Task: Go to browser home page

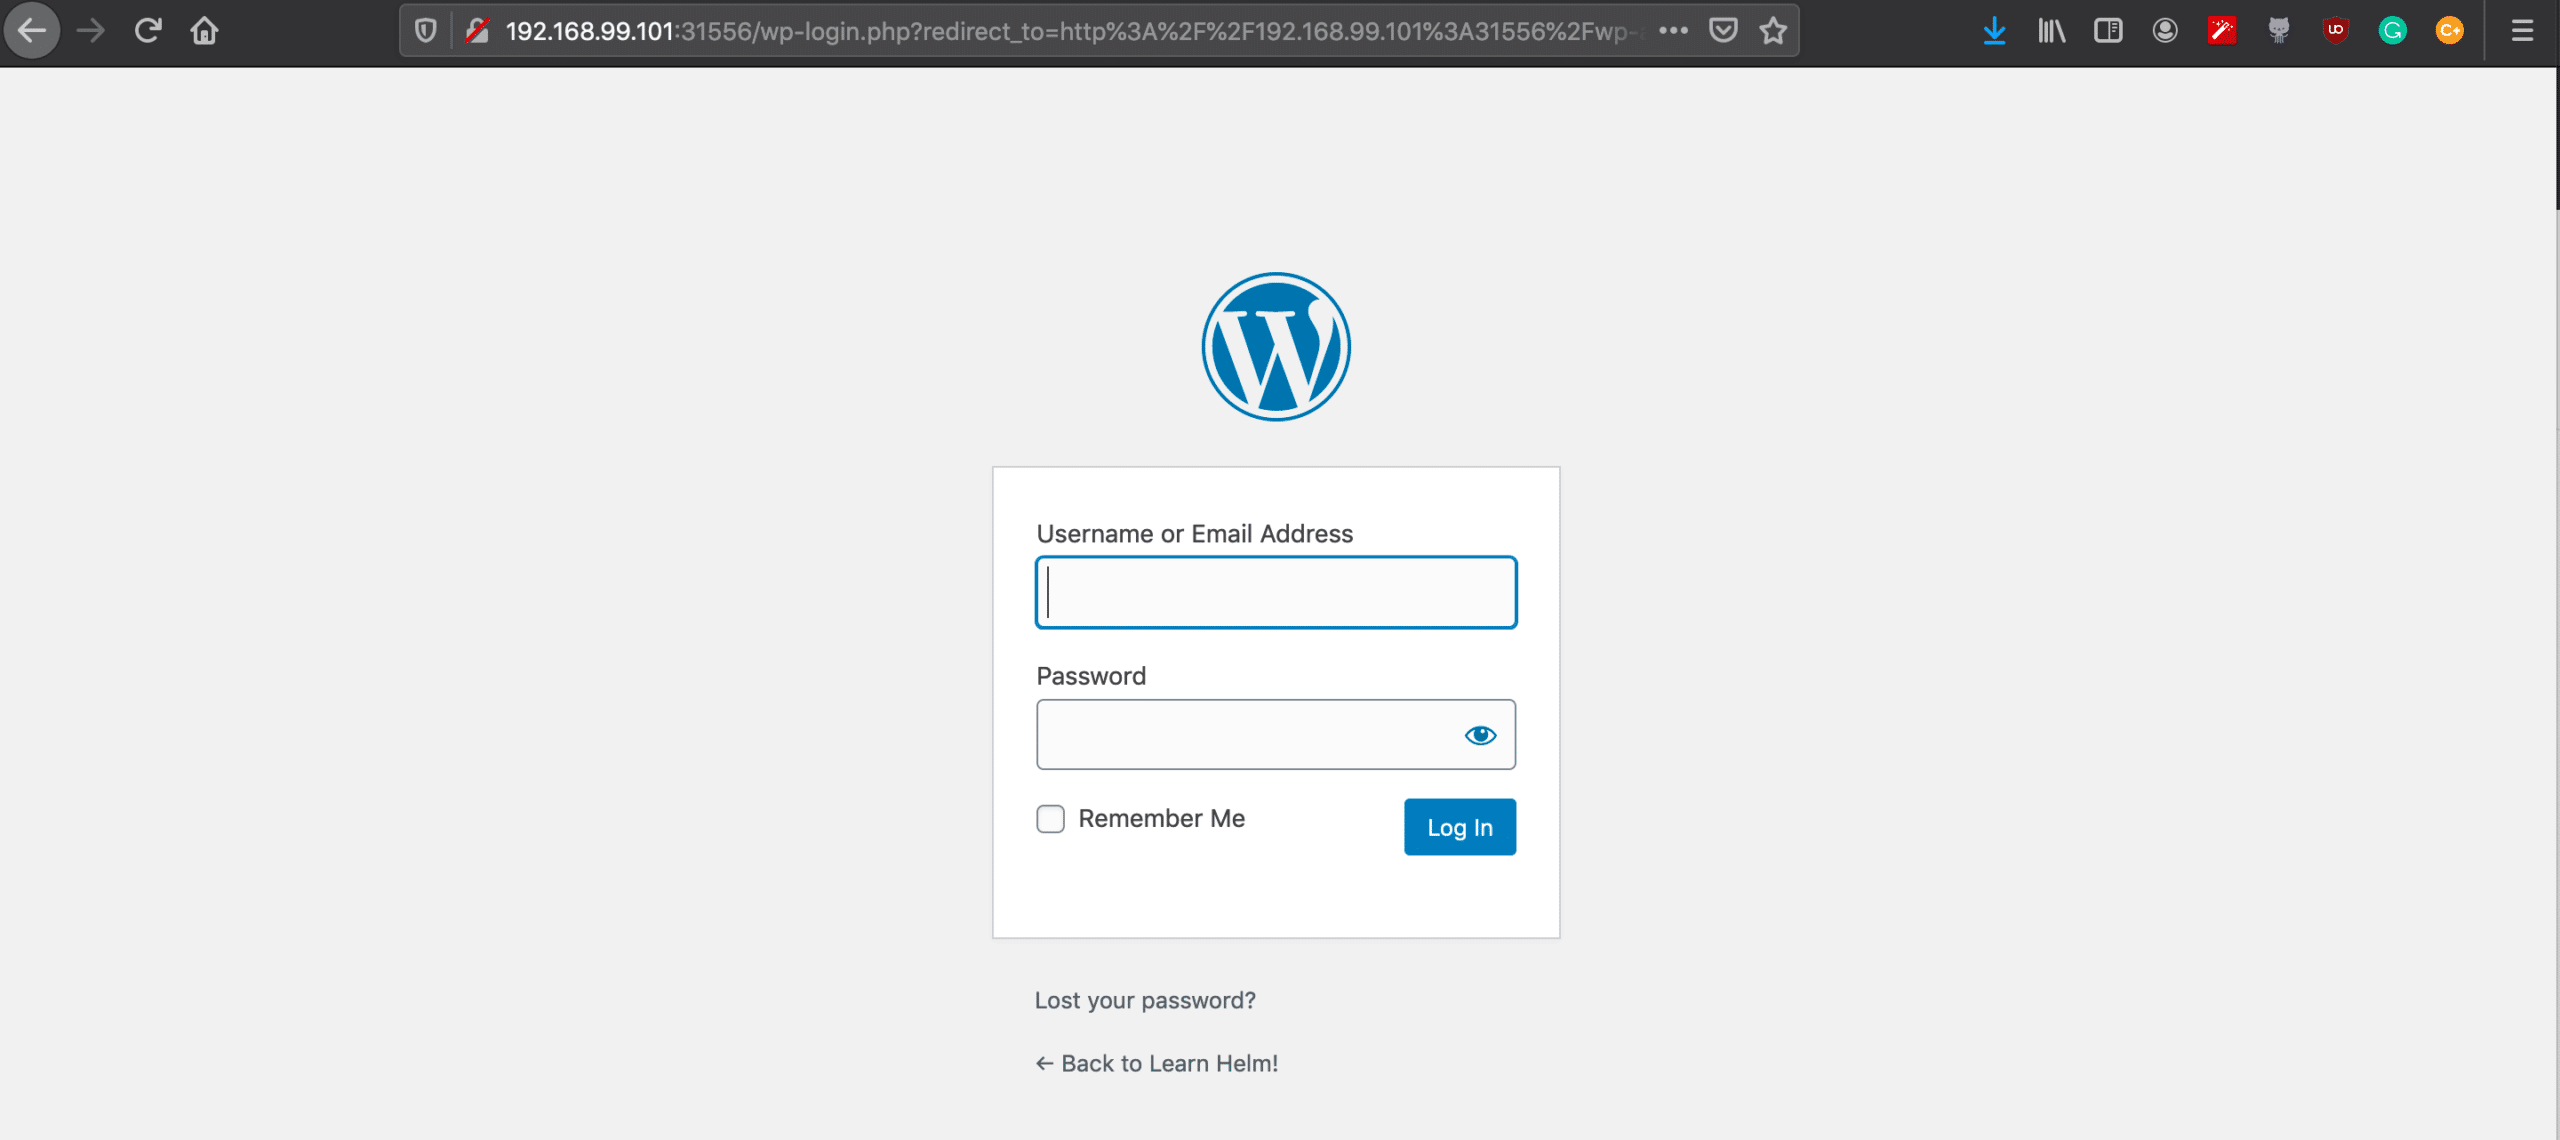Action: click(204, 31)
